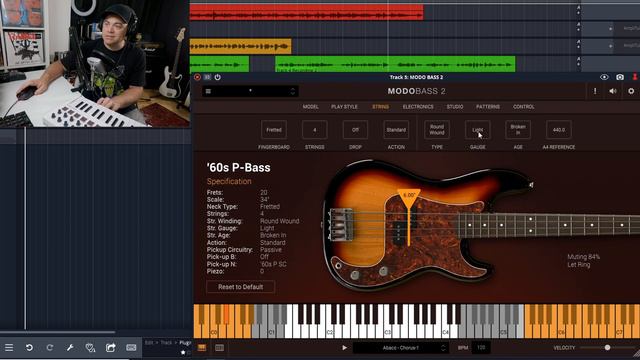Open the Strings count selector showing 4
The height and width of the screenshot is (360, 640).
pos(315,130)
